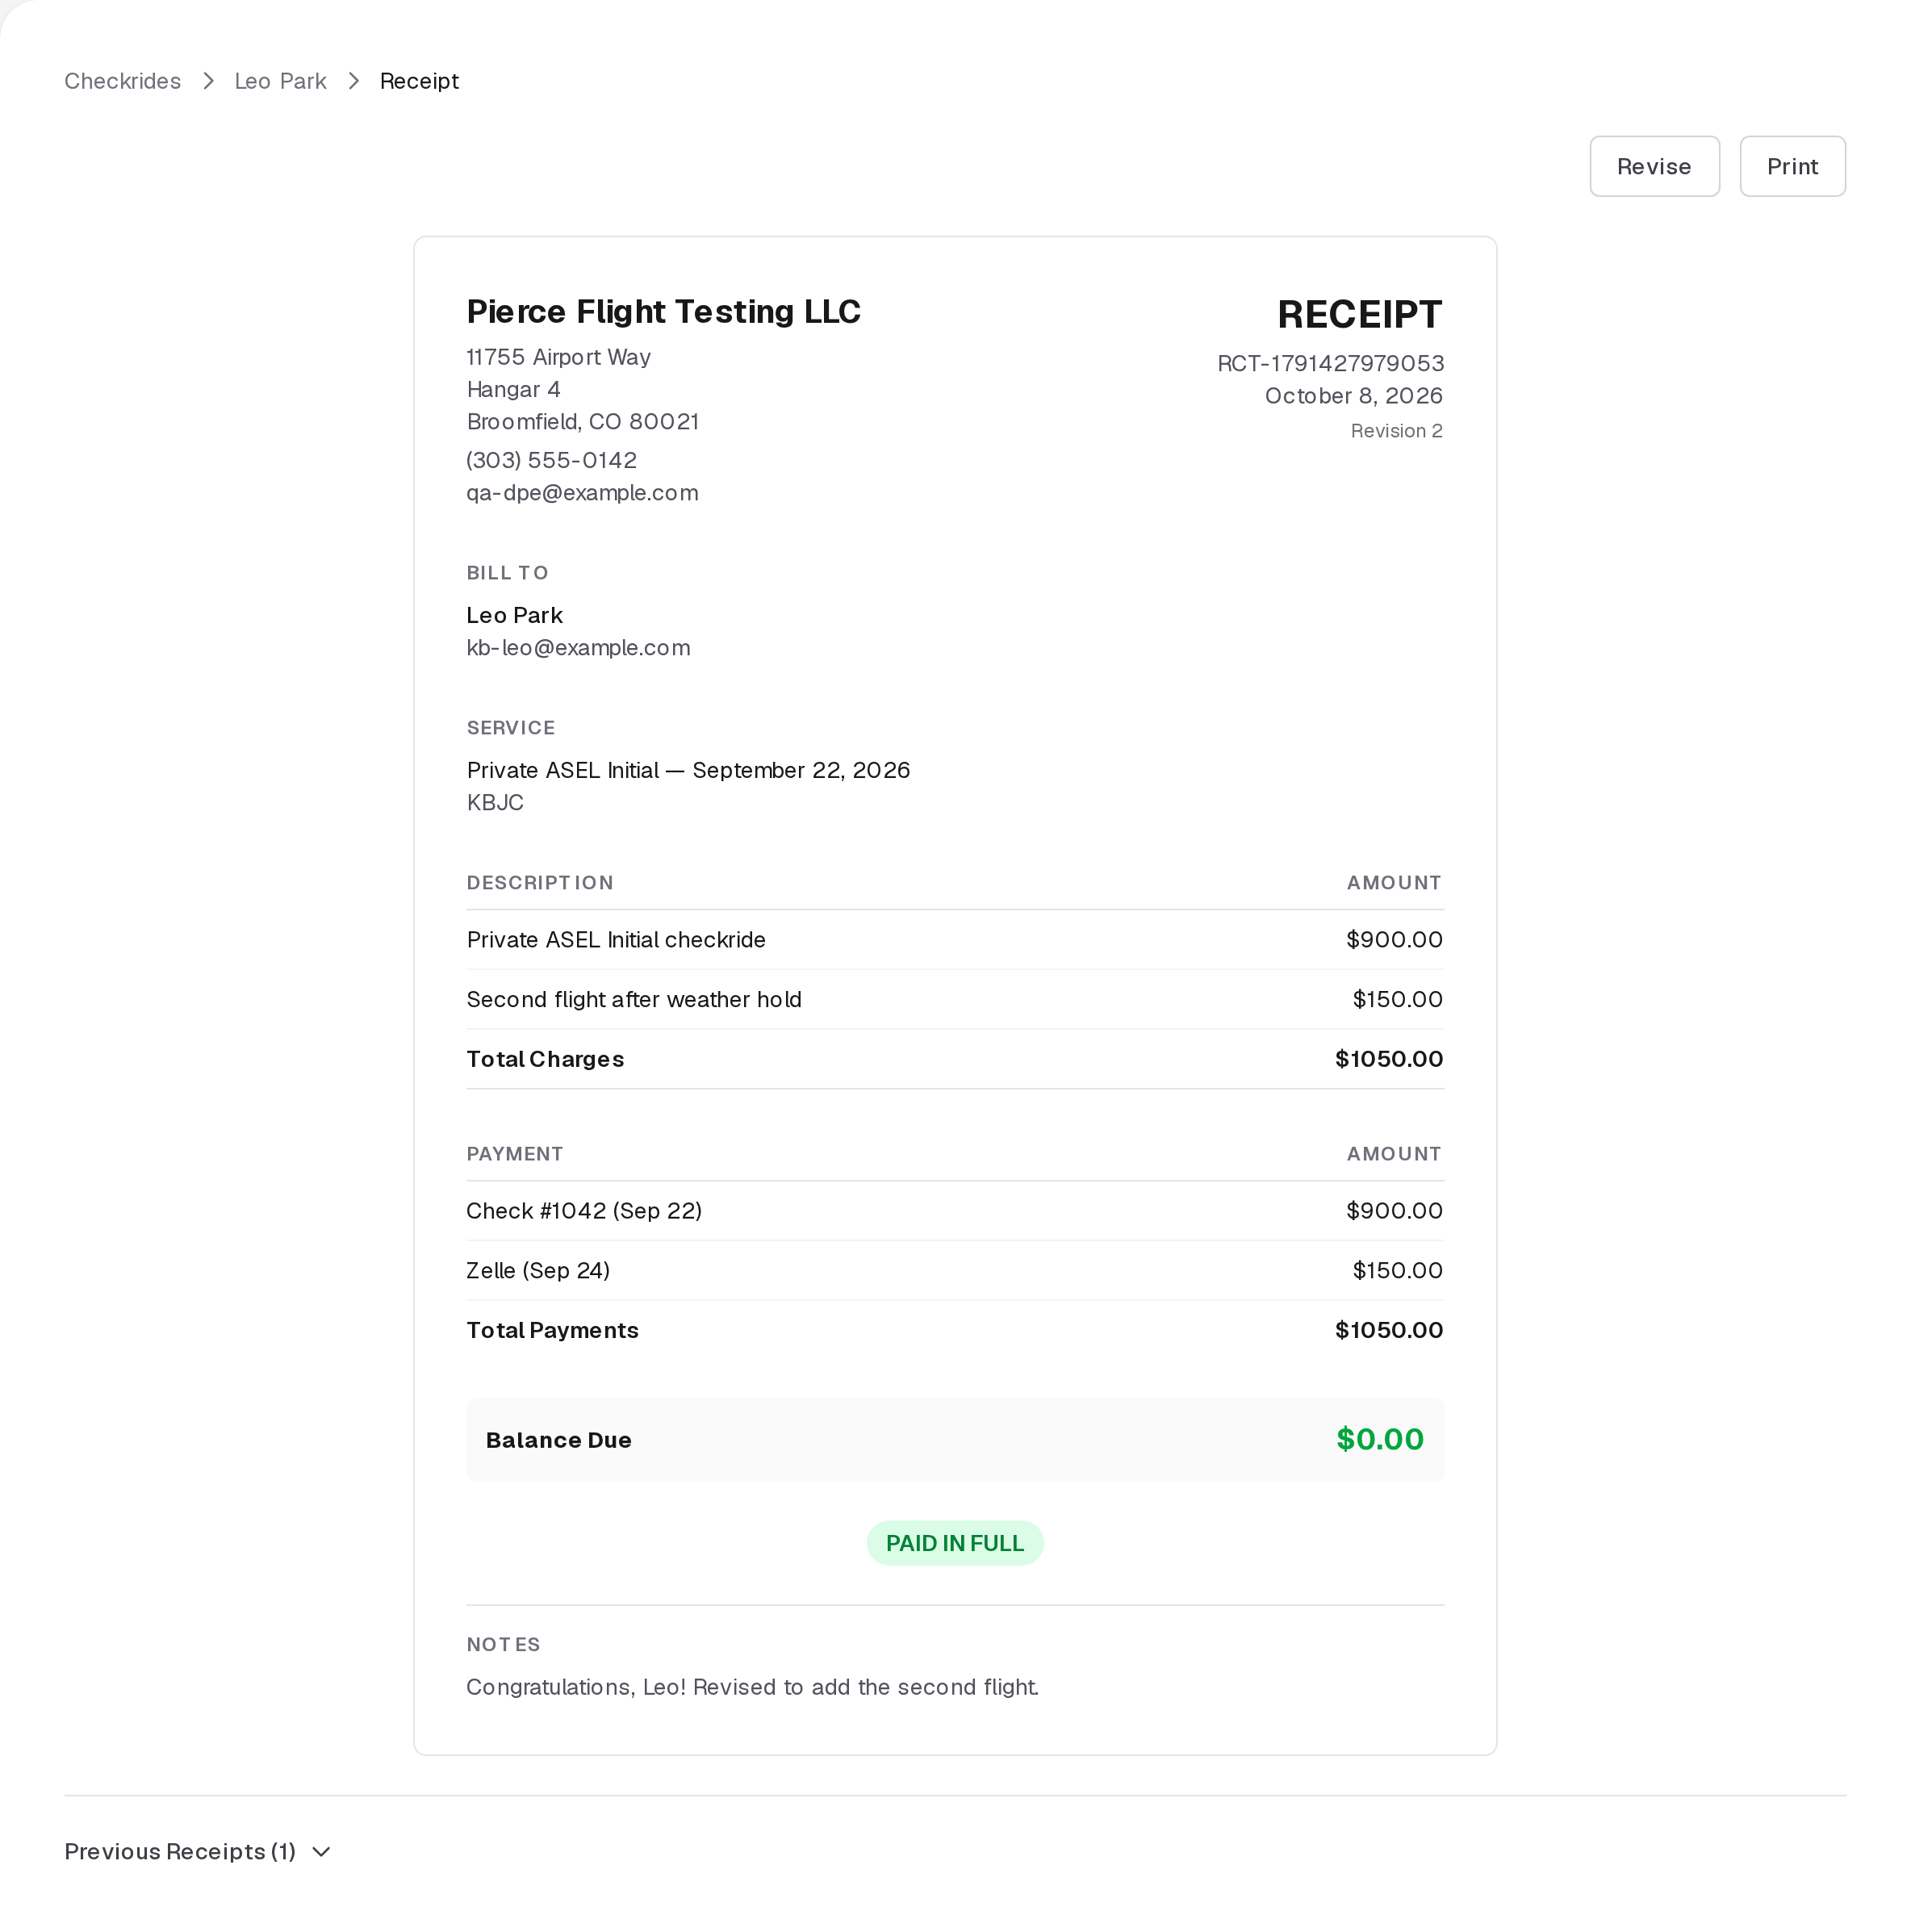Click the Revise button
Image resolution: width=1911 pixels, height=1932 pixels.
pyautogui.click(x=1654, y=166)
